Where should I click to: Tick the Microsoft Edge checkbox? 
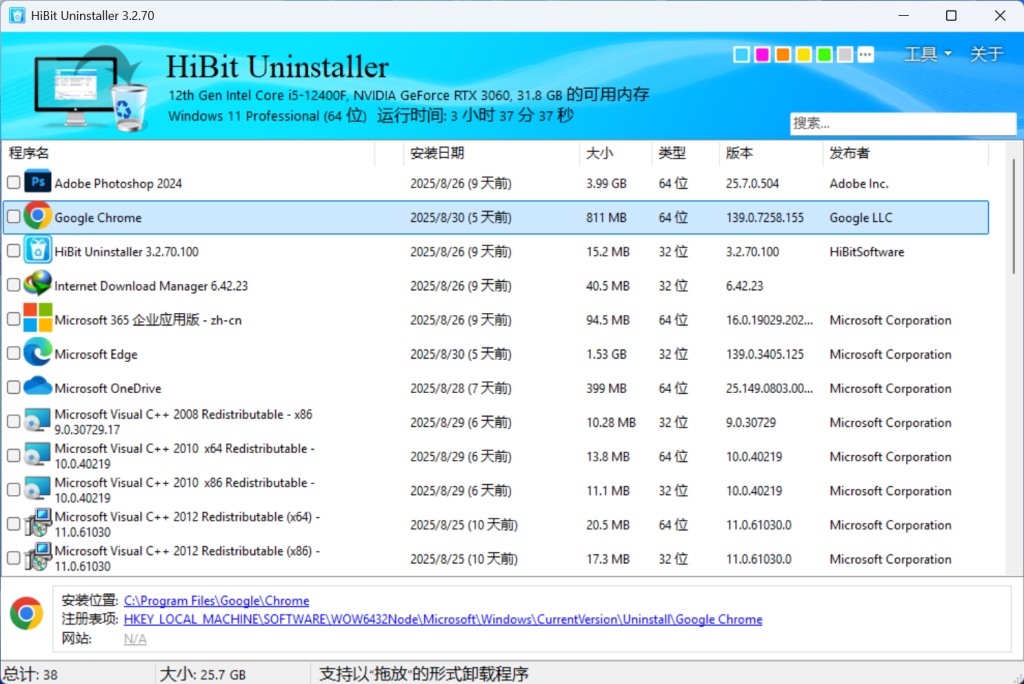point(13,354)
